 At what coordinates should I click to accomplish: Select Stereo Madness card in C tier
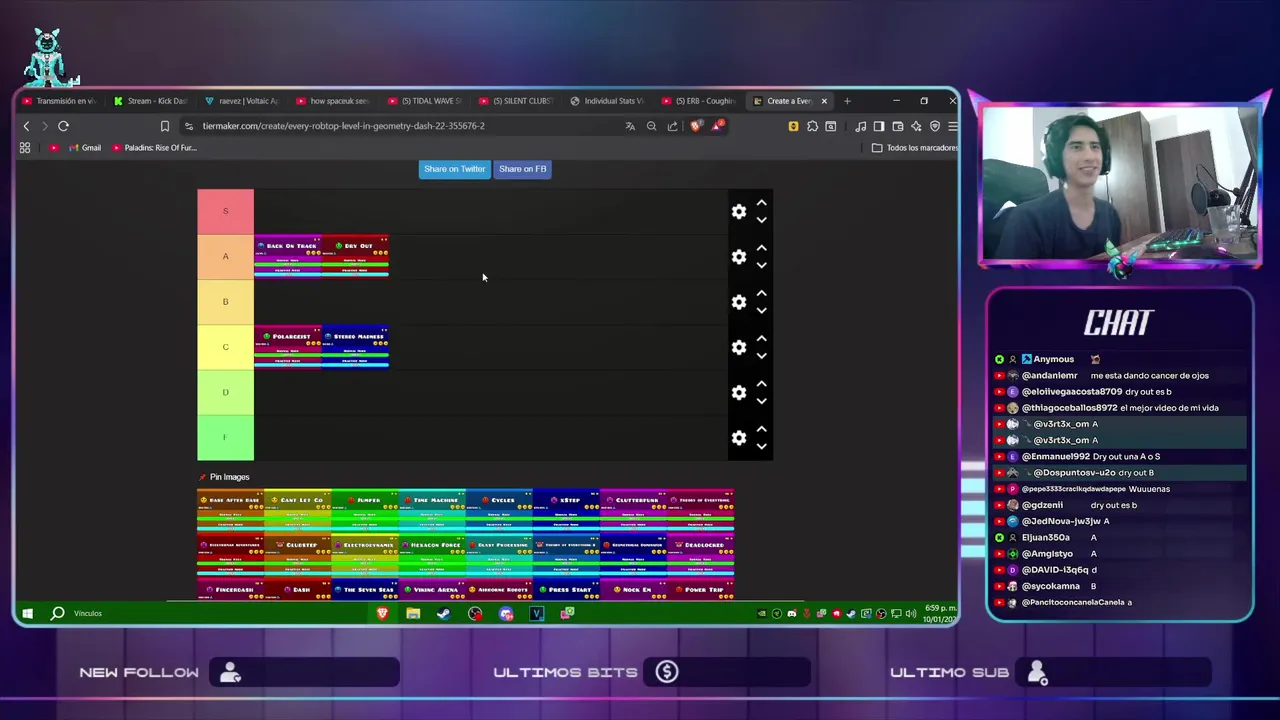355,347
